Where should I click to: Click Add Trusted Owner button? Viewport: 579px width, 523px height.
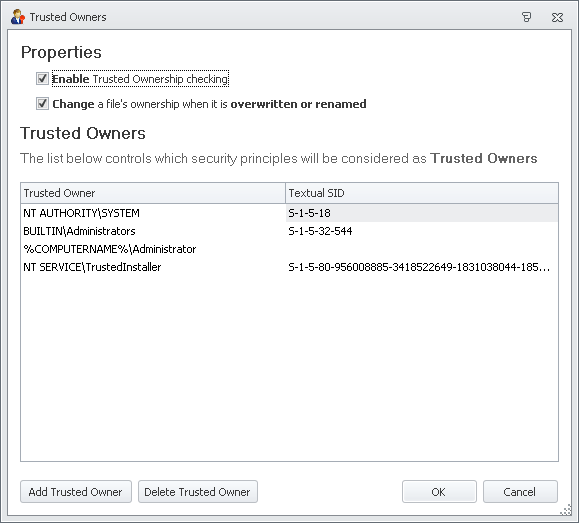pyautogui.click(x=76, y=492)
